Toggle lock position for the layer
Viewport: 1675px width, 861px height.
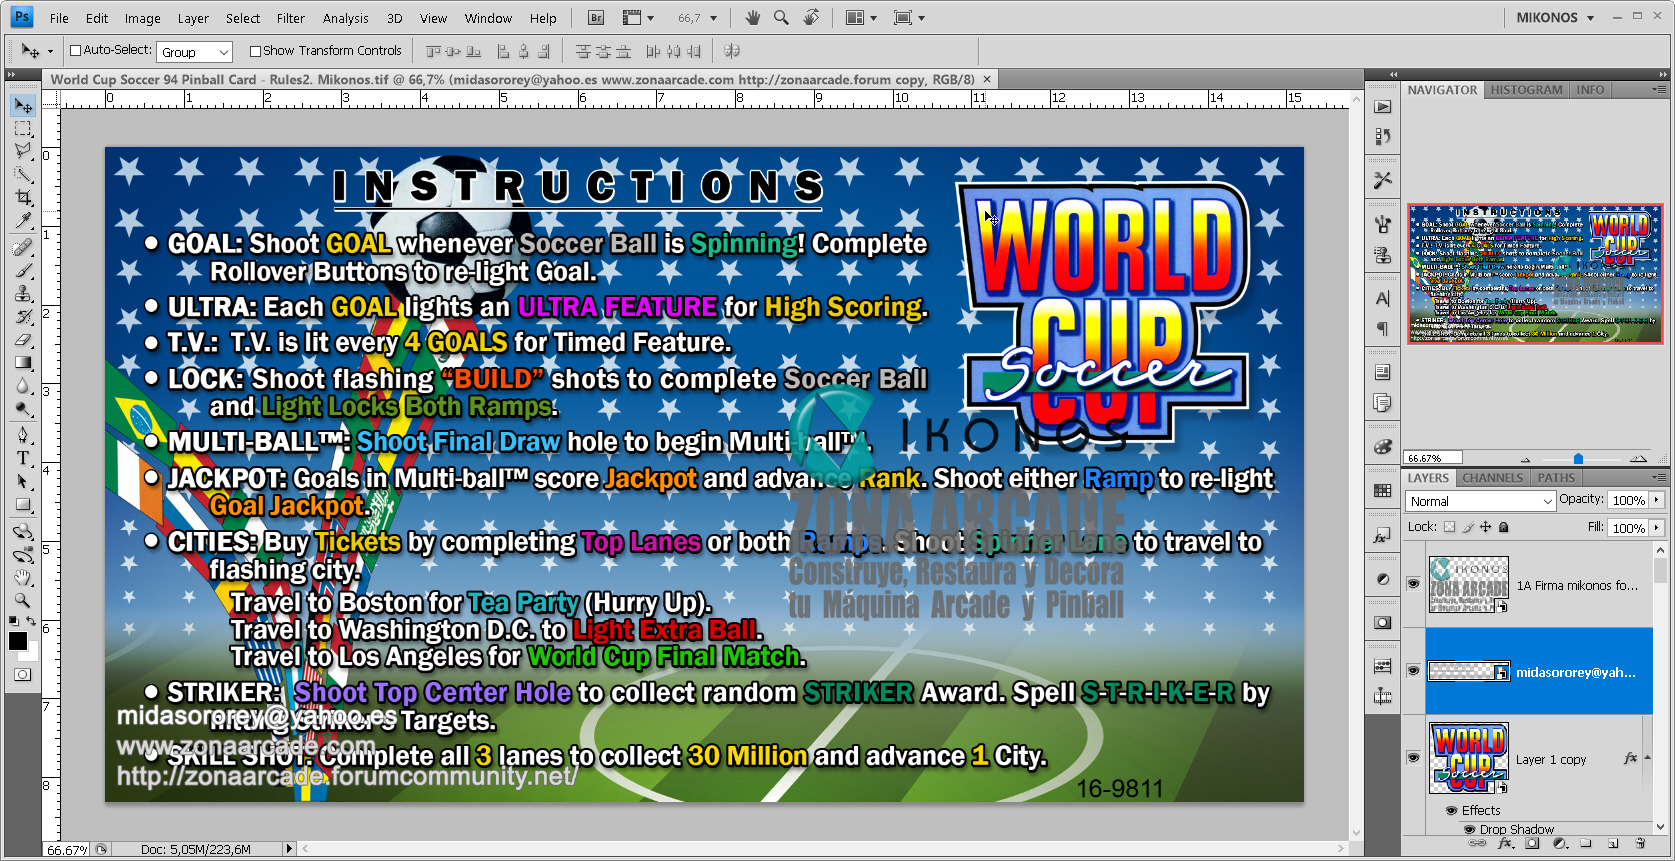tap(1485, 527)
